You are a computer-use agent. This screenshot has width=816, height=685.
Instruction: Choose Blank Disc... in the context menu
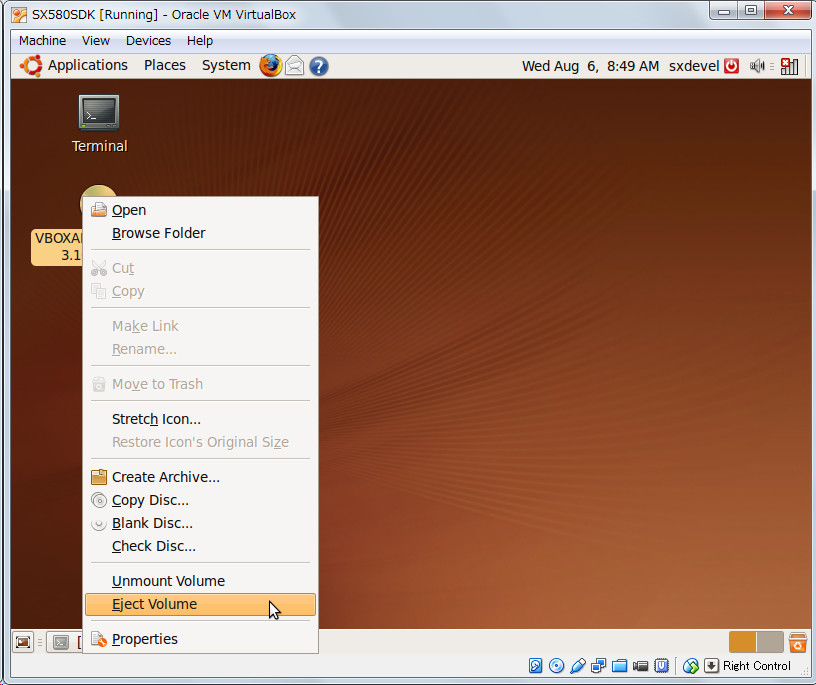coord(200,523)
